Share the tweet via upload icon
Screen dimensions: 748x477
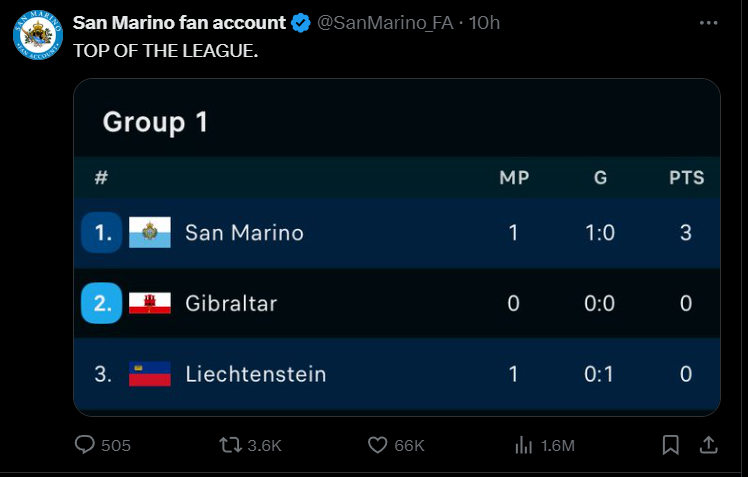pyautogui.click(x=707, y=444)
